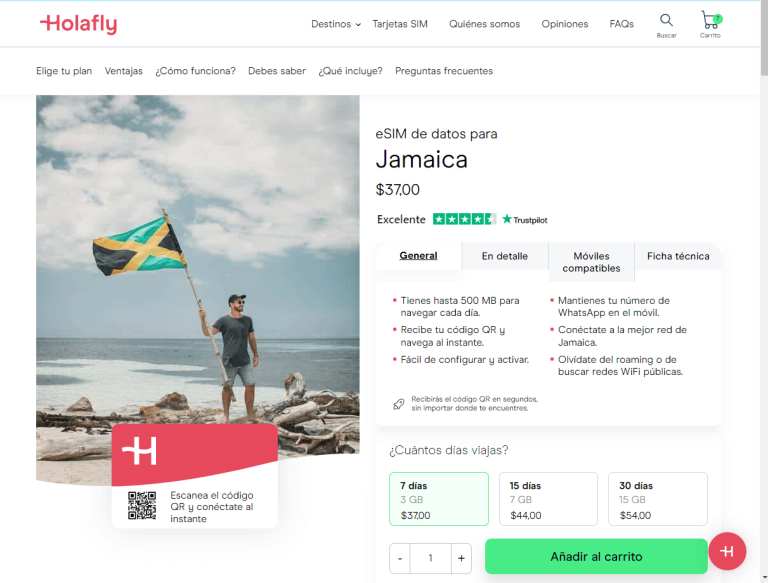Select the 7 días plan option
This screenshot has width=768, height=583.
click(438, 499)
